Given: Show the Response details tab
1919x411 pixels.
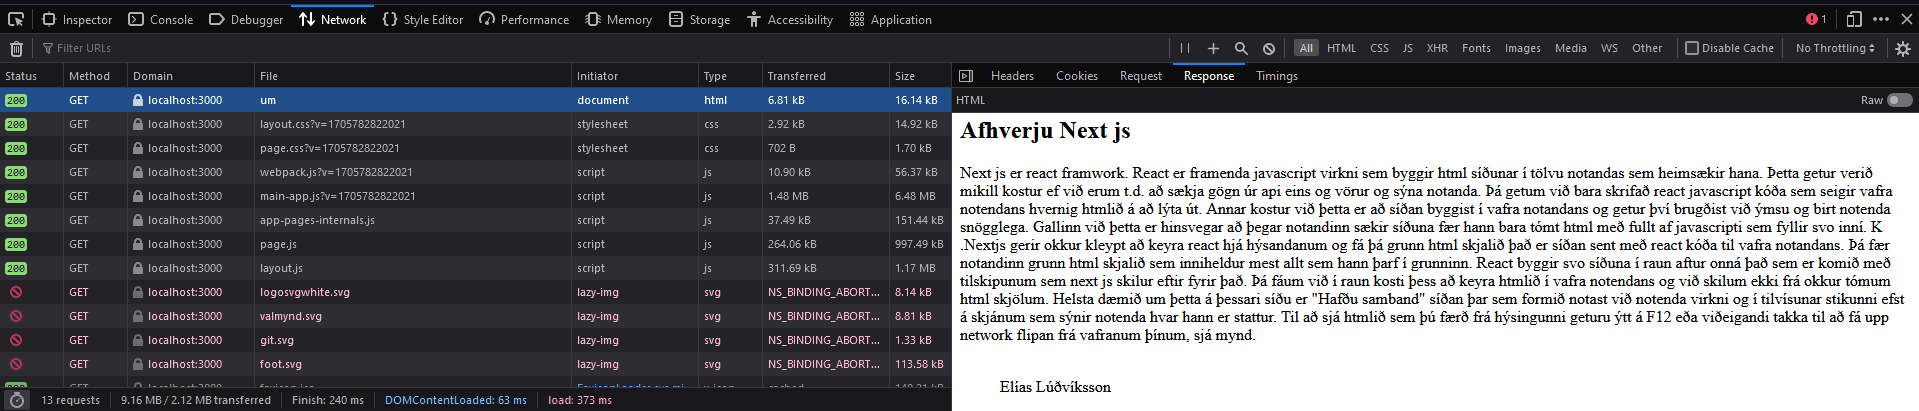Looking at the screenshot, I should coord(1209,76).
